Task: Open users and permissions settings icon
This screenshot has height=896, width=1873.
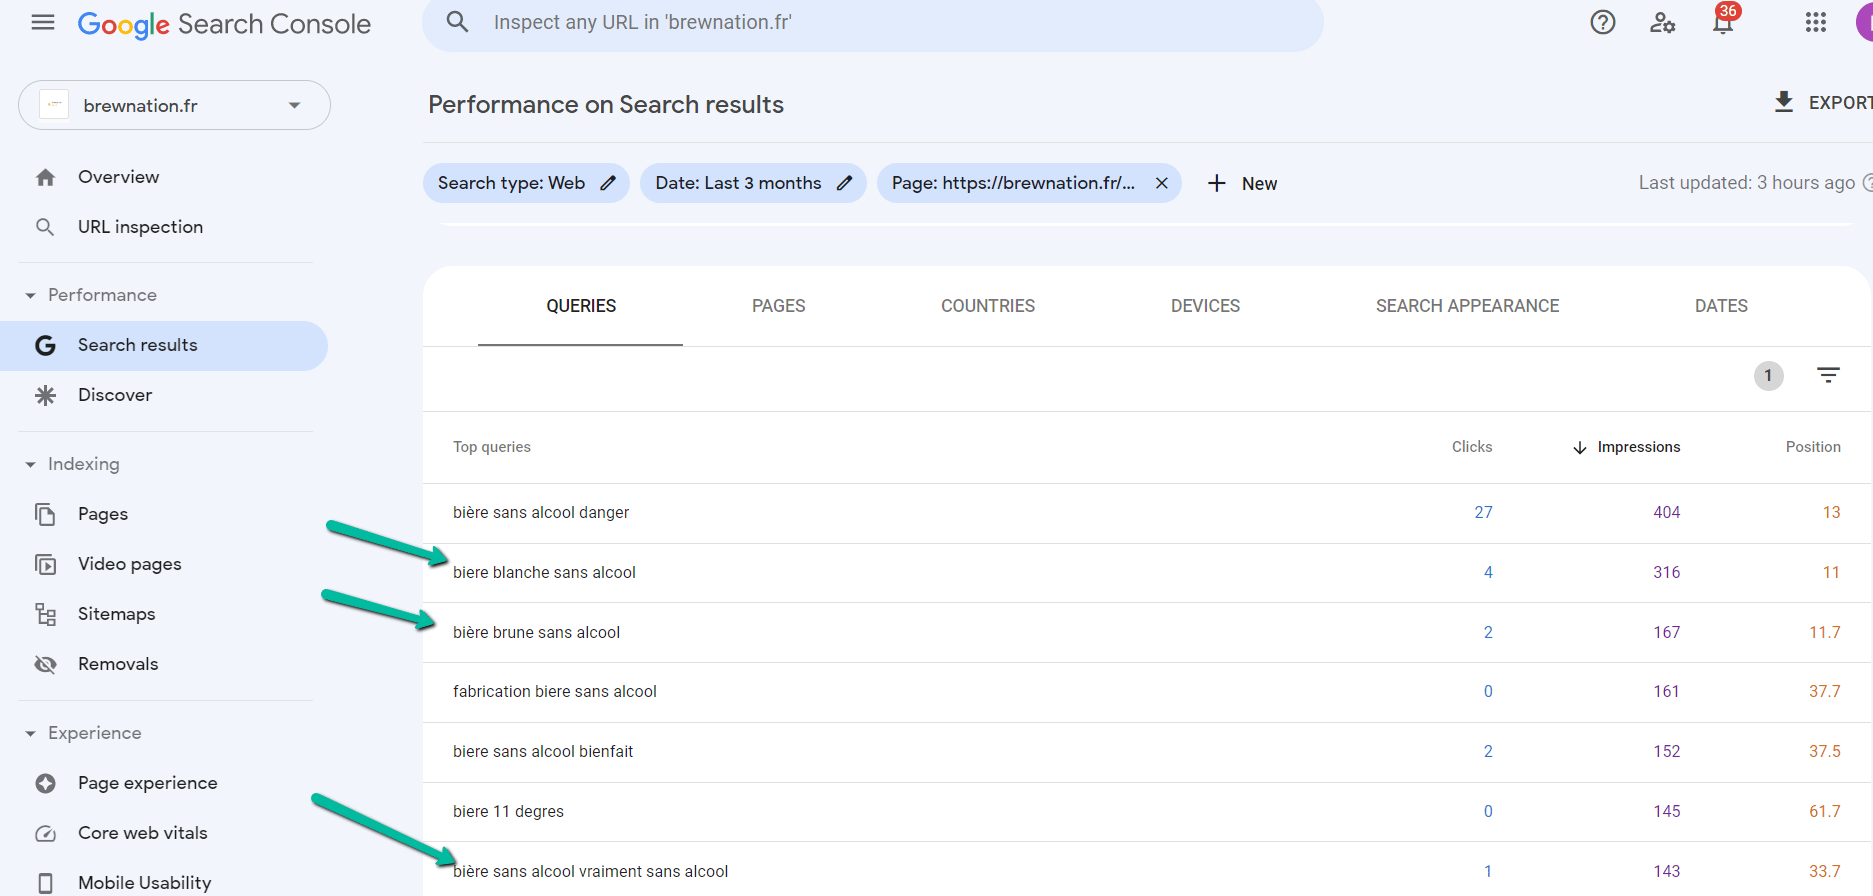Action: pos(1662,22)
